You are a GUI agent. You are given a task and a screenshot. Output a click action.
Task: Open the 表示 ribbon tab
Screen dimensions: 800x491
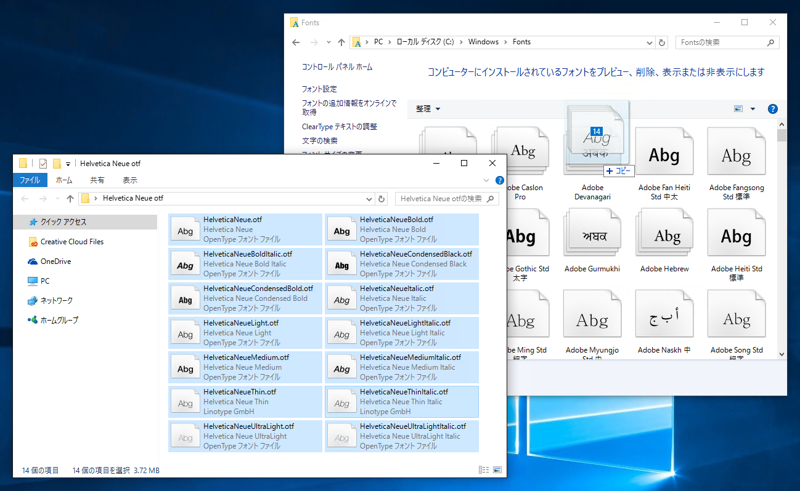coord(130,180)
